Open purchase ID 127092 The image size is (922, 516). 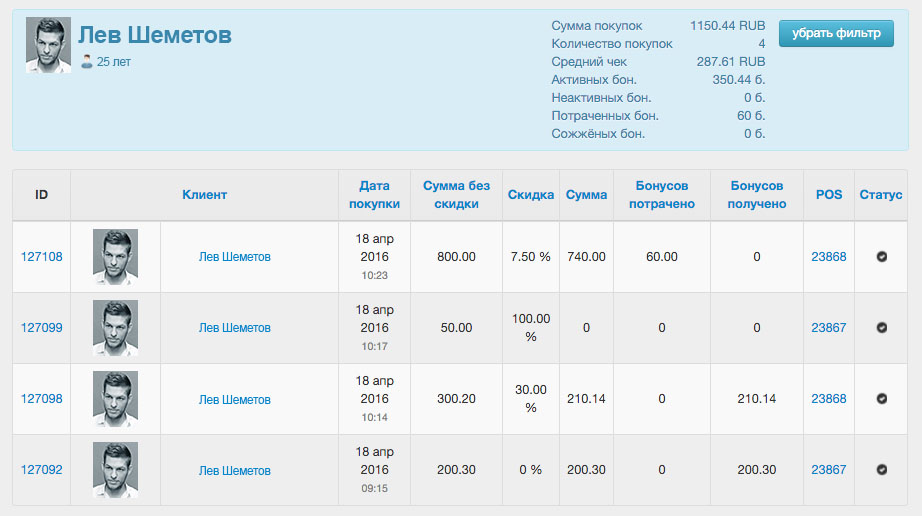(x=42, y=470)
